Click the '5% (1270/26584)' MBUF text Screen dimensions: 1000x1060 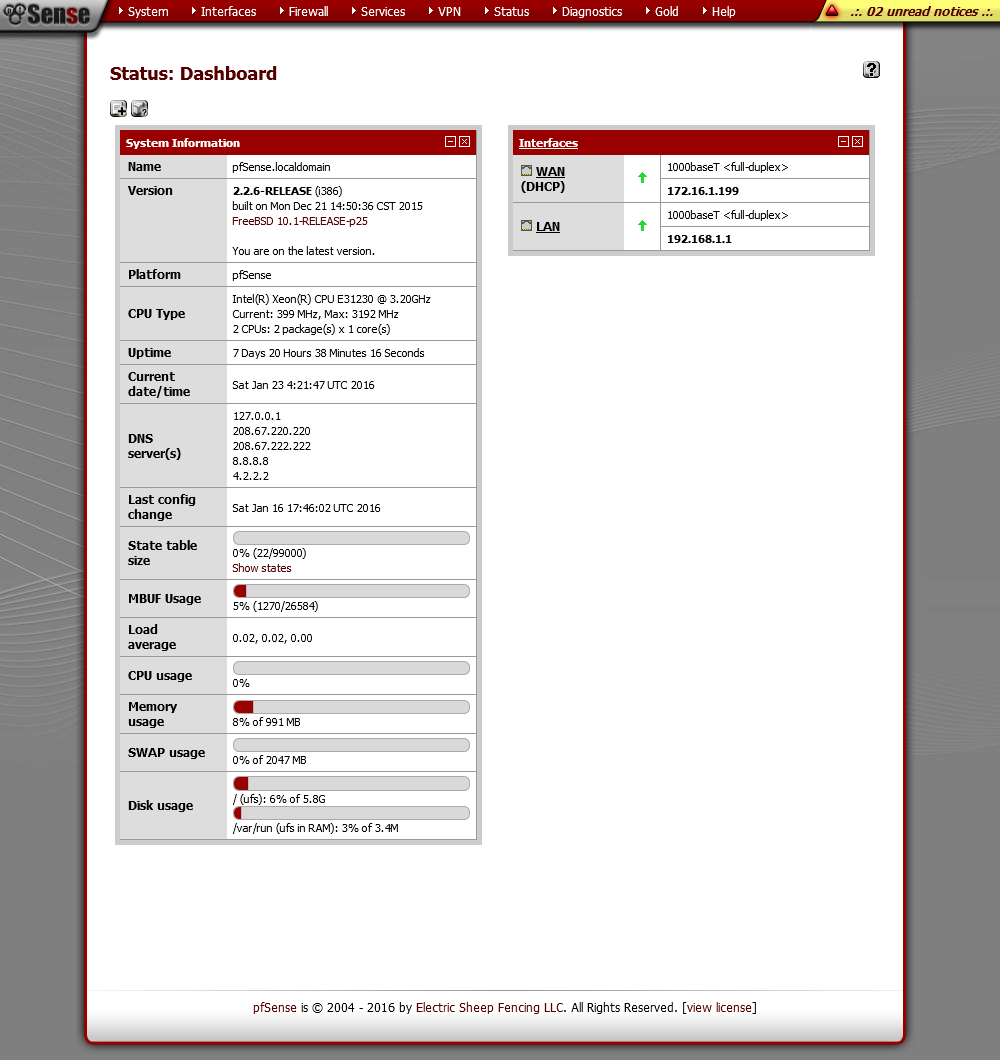click(x=275, y=606)
